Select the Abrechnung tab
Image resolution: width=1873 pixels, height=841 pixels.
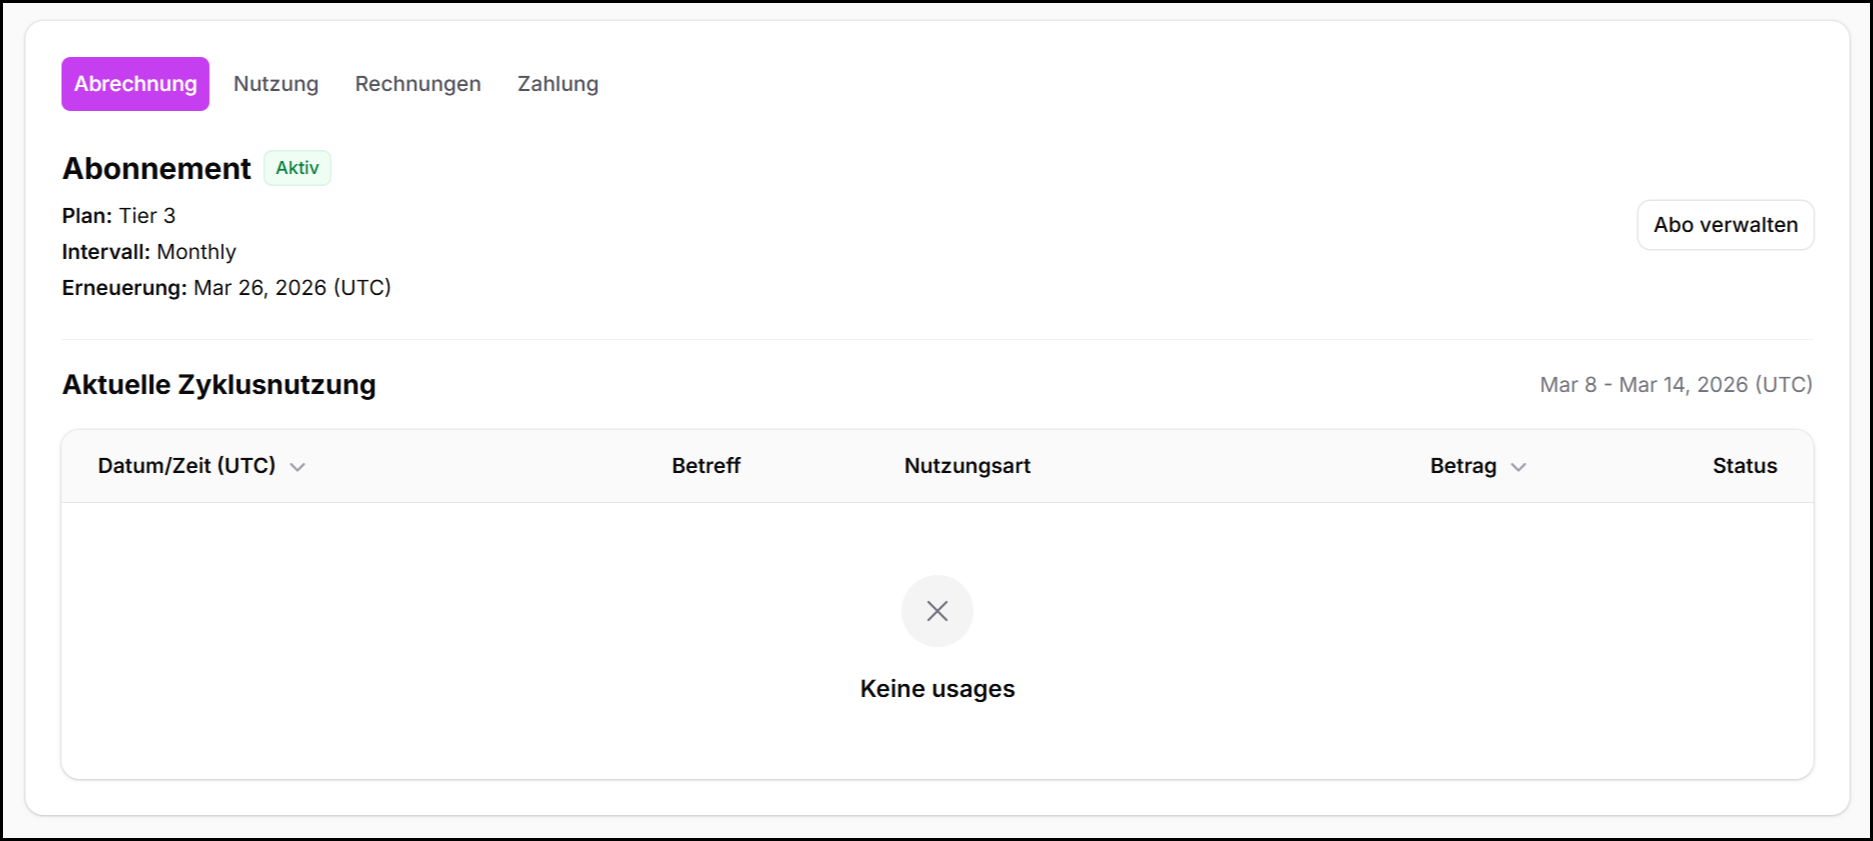point(135,84)
